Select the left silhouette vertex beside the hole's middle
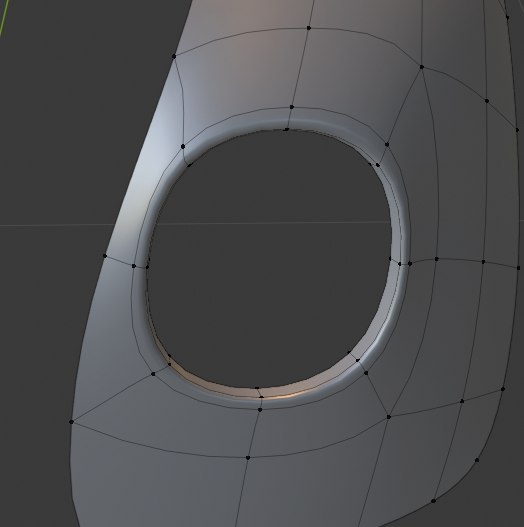 105,256
